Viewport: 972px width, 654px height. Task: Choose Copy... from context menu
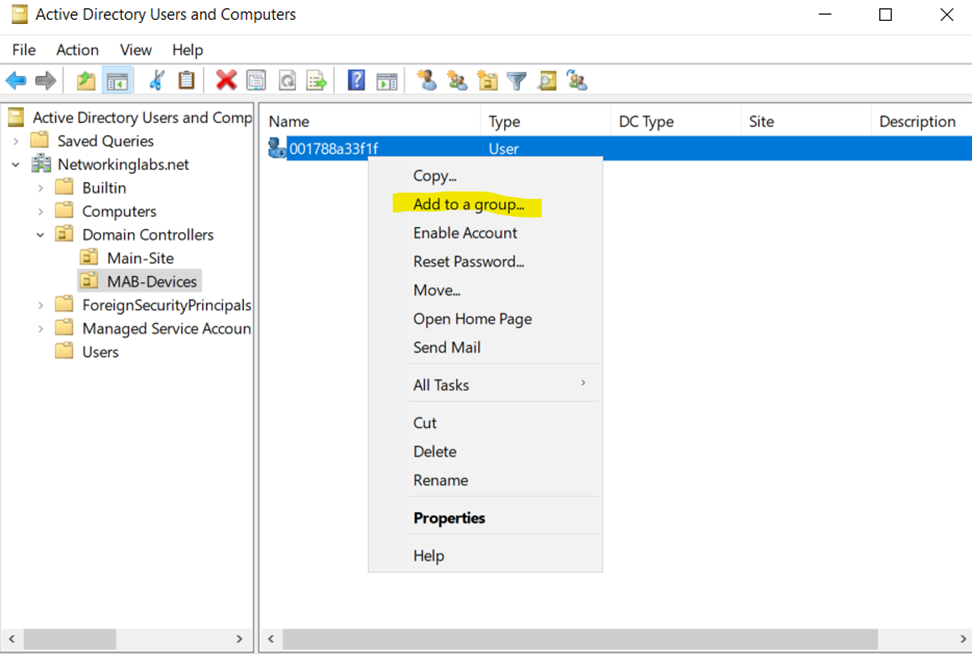tap(485, 175)
